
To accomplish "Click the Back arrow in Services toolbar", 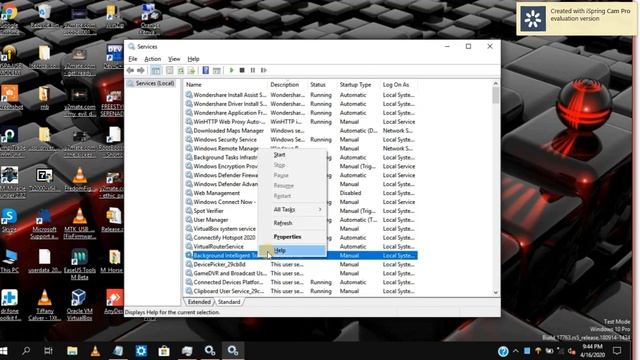I will pos(130,70).
